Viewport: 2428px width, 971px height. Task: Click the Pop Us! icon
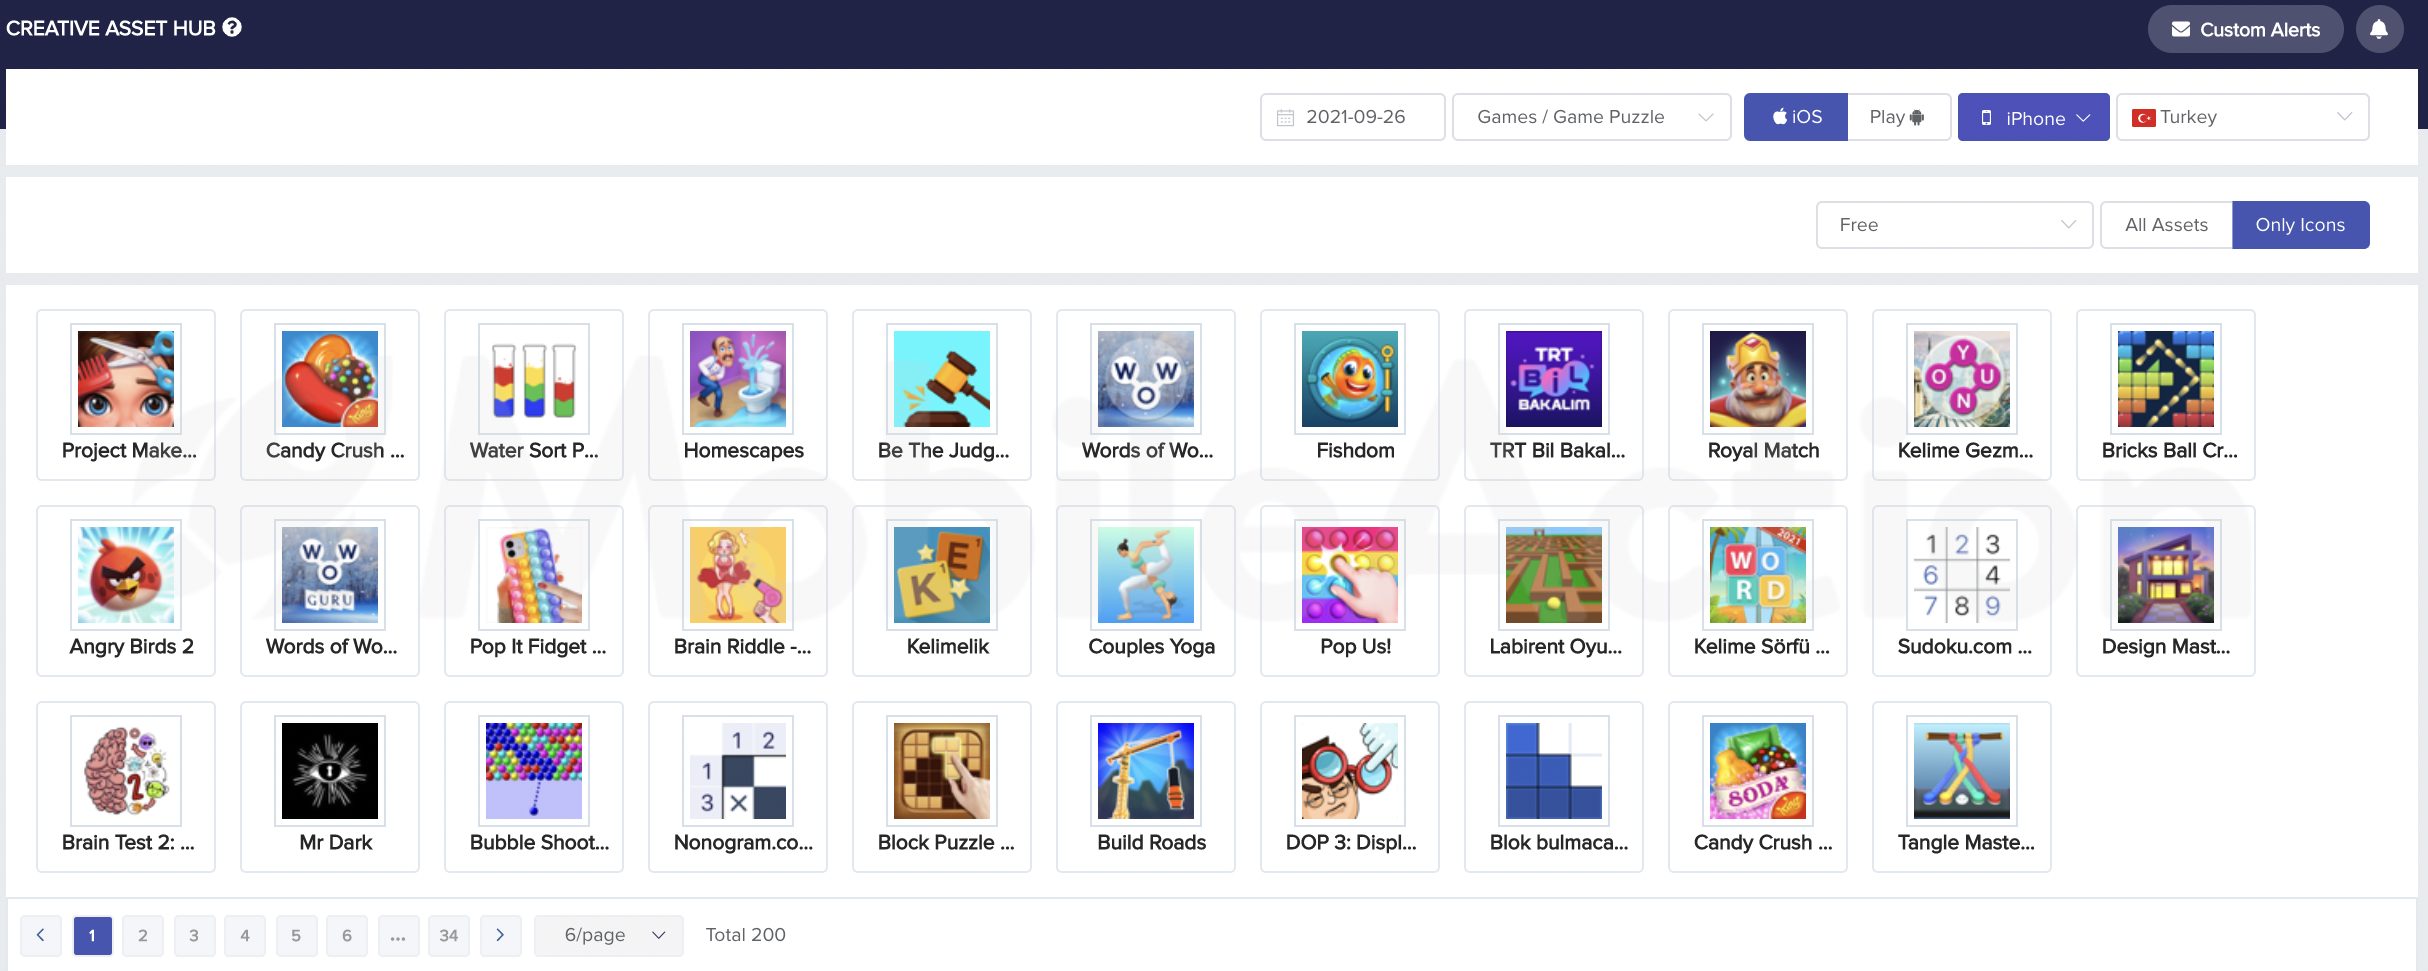(x=1350, y=575)
